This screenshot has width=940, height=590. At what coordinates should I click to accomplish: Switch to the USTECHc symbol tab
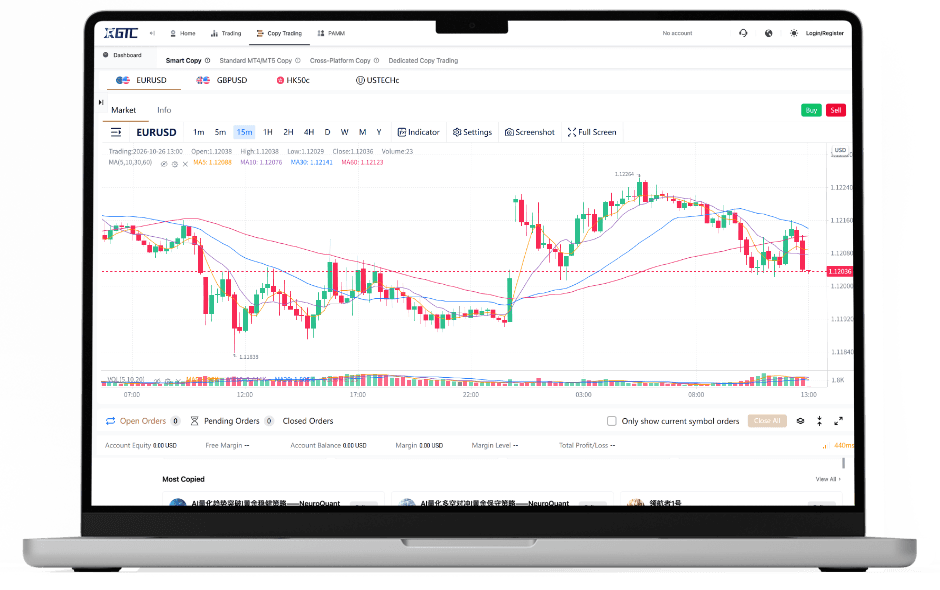378,80
